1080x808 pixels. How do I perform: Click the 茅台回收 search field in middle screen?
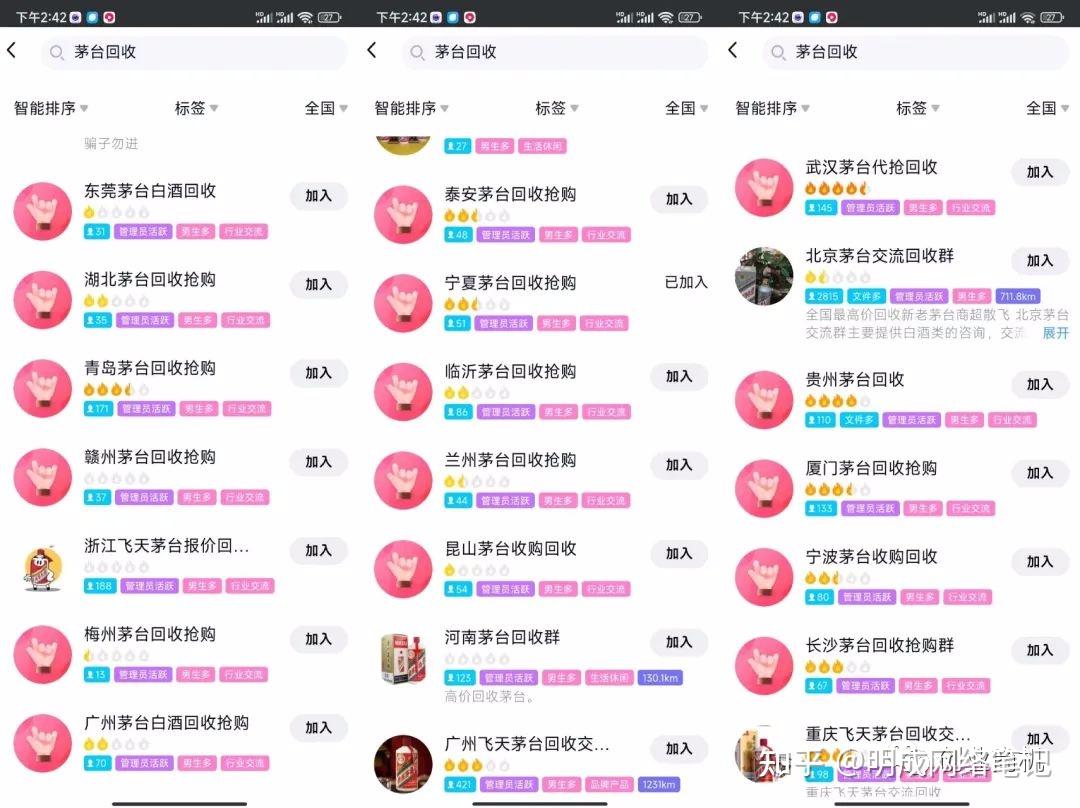tap(554, 52)
